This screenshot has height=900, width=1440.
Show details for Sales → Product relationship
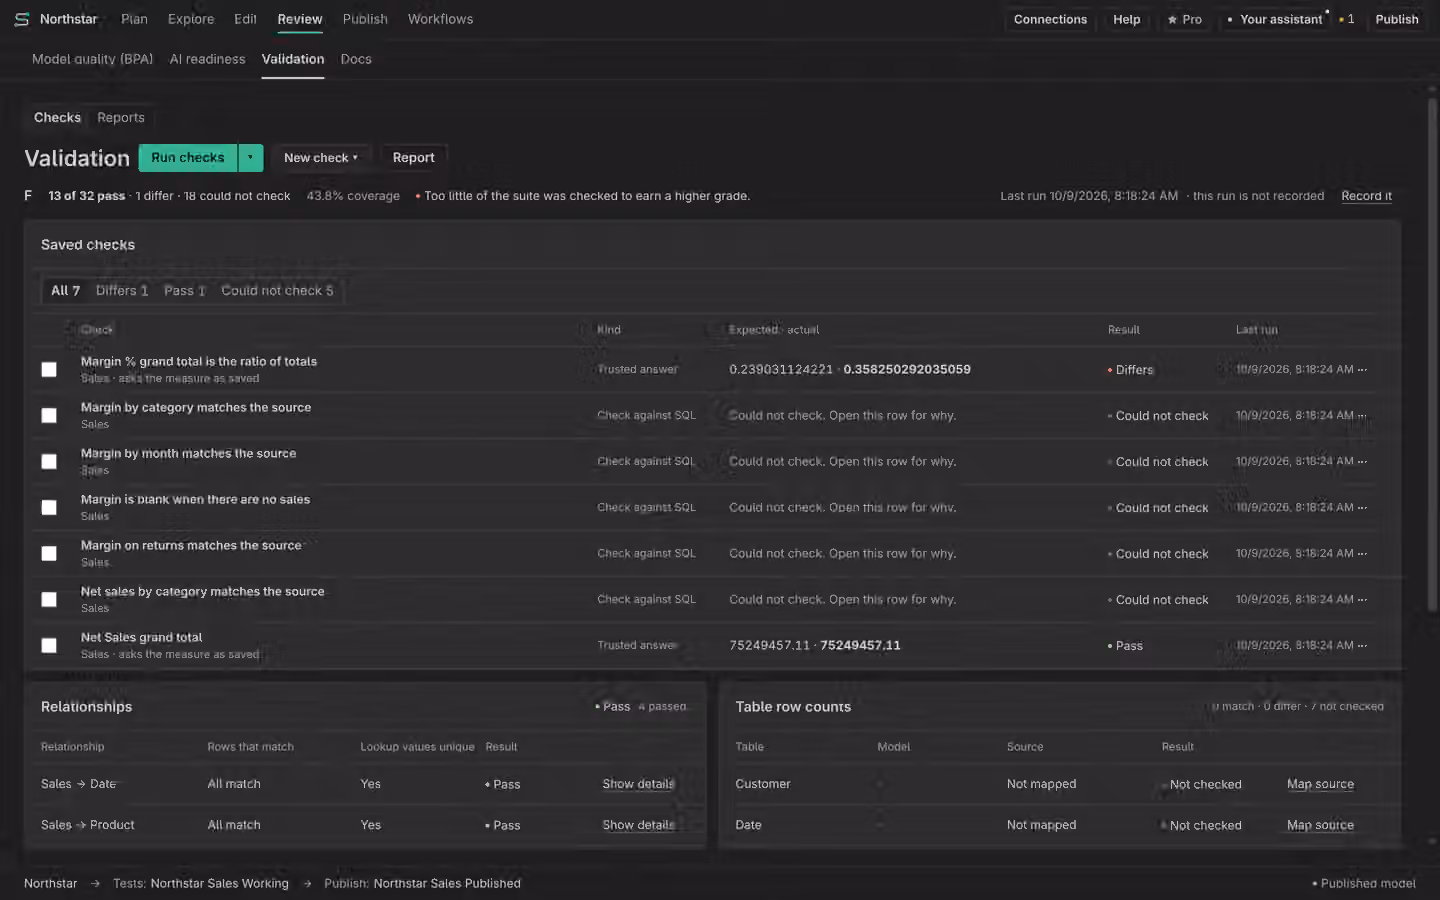click(638, 825)
